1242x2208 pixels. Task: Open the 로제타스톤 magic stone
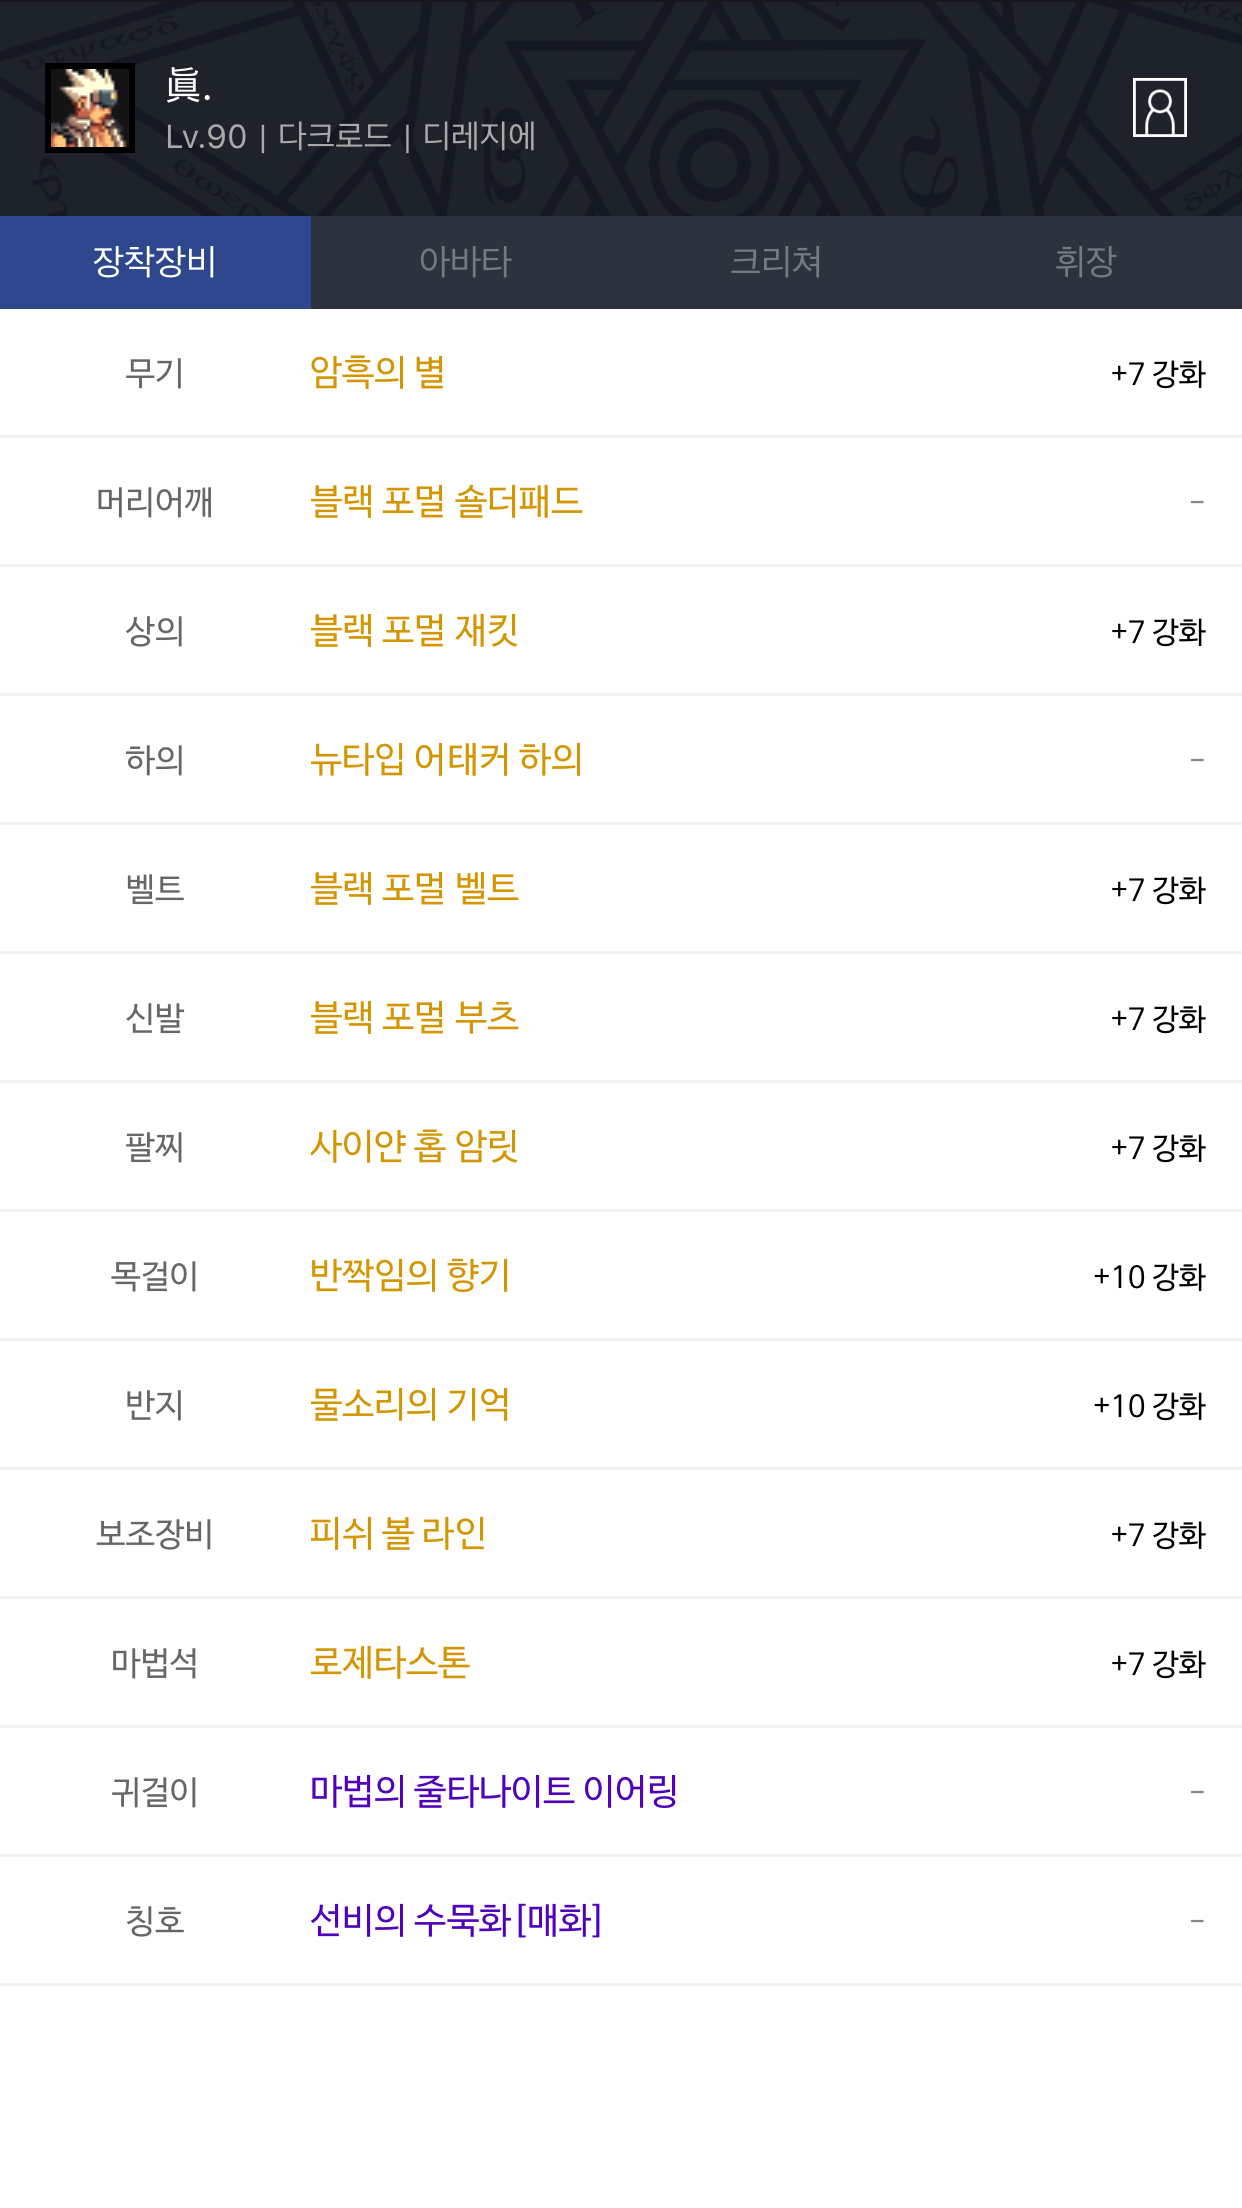point(390,1662)
